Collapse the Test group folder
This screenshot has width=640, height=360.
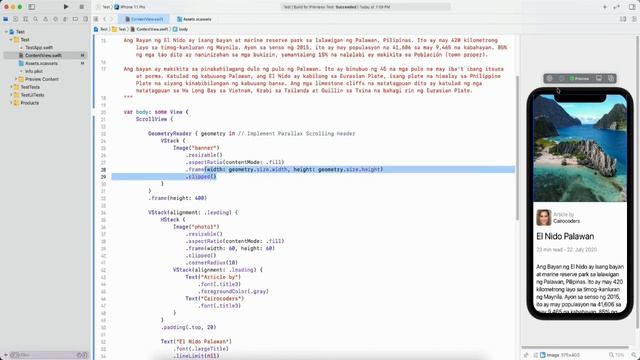(11, 40)
